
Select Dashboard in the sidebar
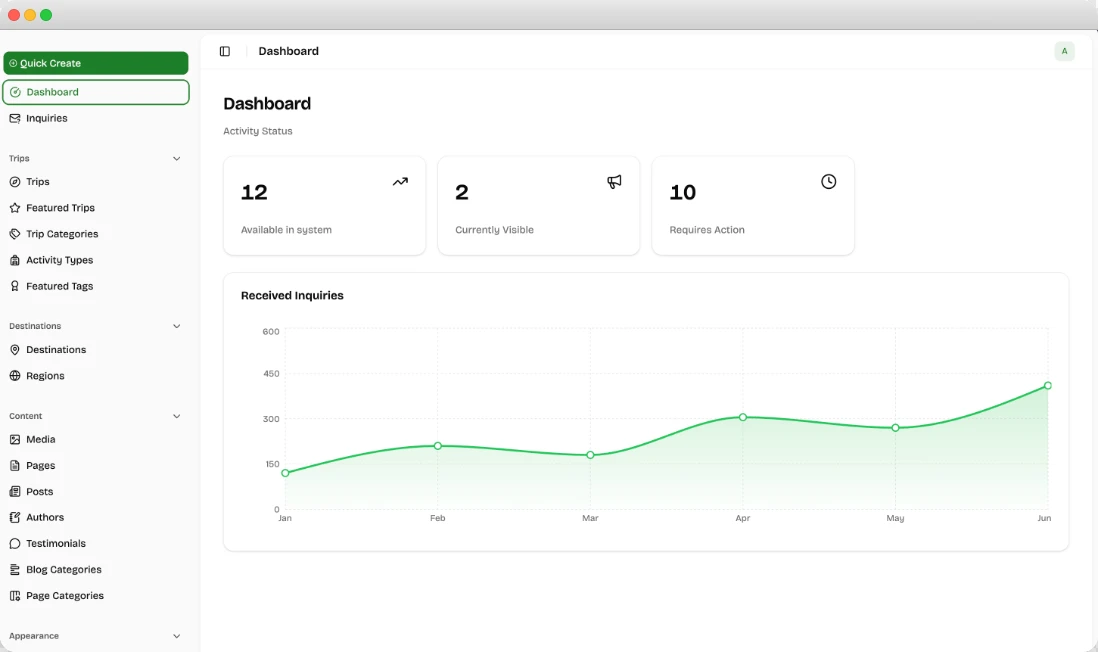[x=96, y=92]
